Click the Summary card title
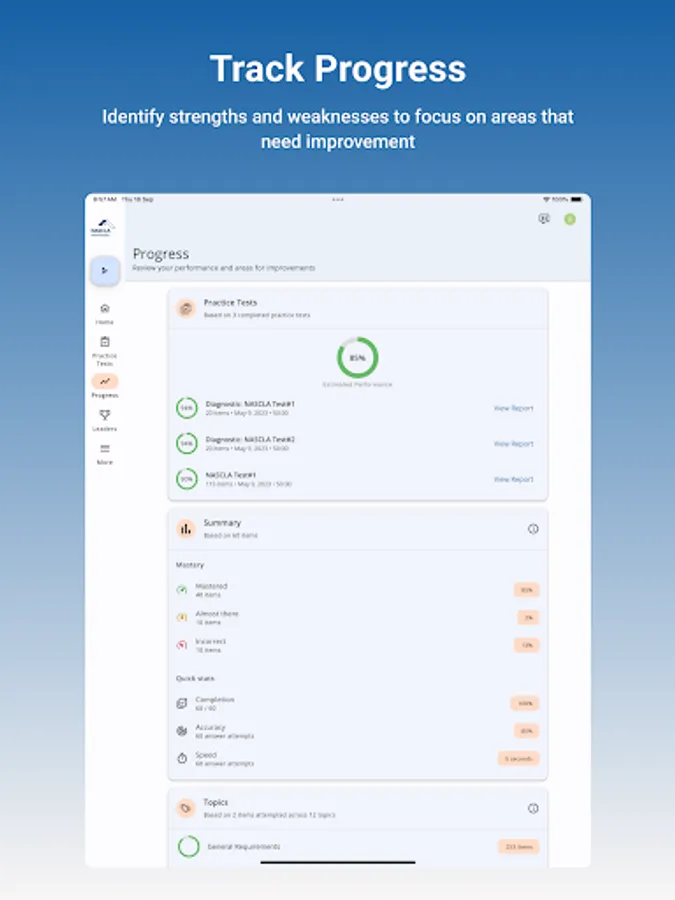 (x=222, y=523)
